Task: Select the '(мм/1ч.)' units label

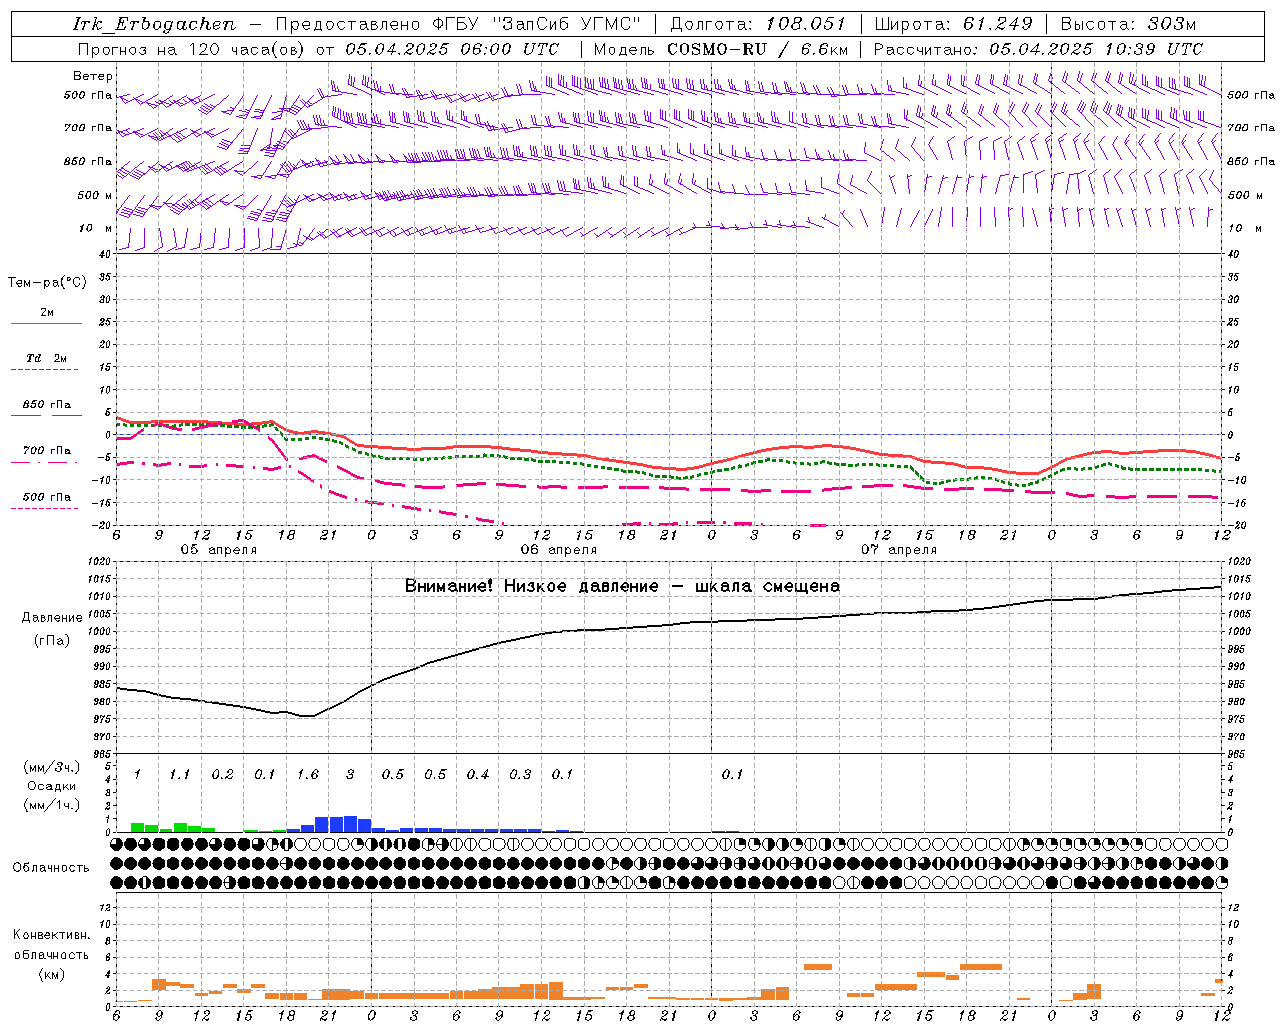Action: (52, 805)
